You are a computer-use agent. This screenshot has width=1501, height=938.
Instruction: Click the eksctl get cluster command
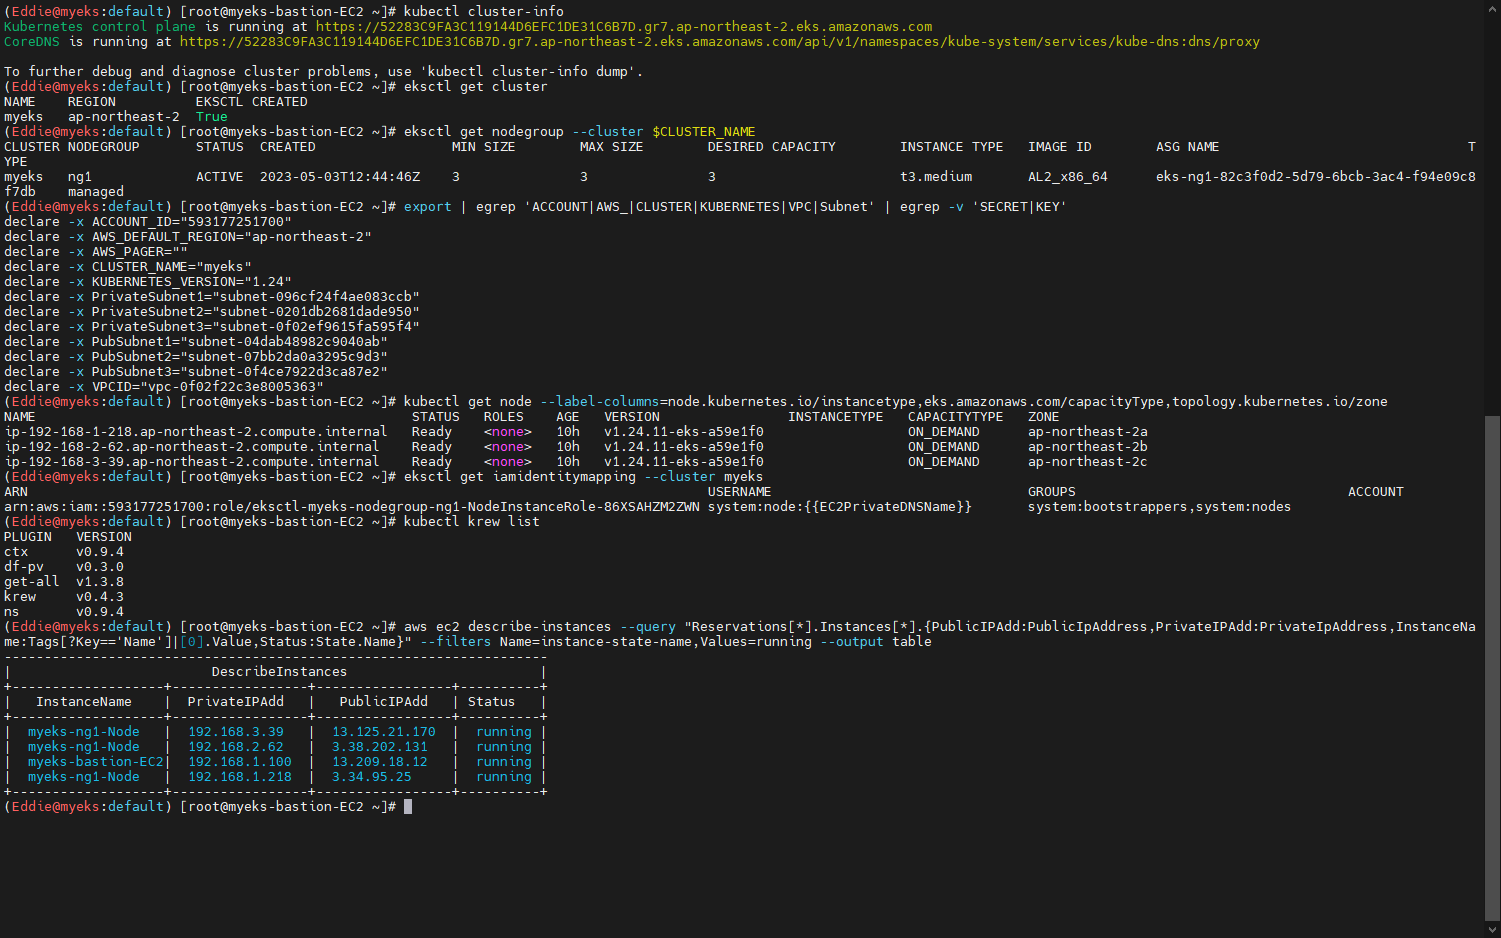(x=476, y=87)
